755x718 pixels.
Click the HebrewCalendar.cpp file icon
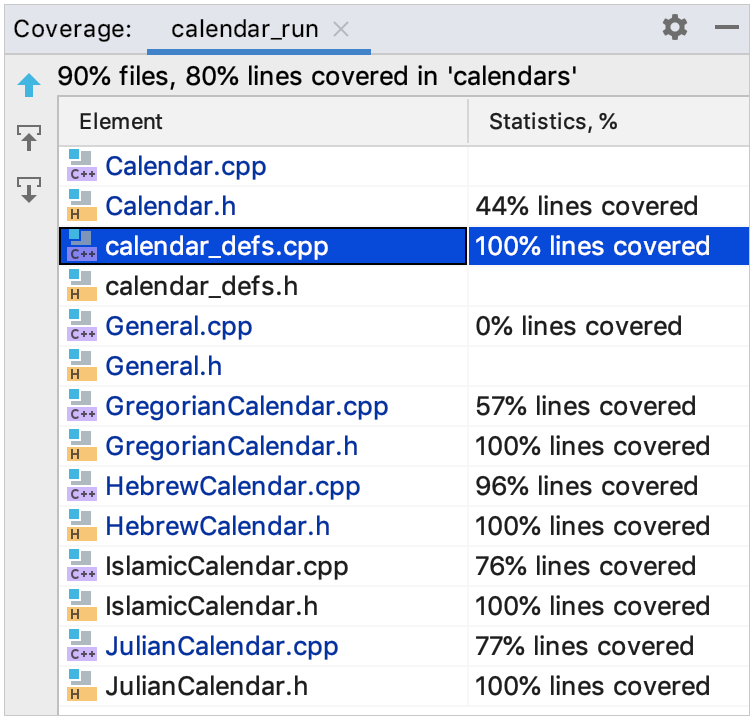coord(81,486)
